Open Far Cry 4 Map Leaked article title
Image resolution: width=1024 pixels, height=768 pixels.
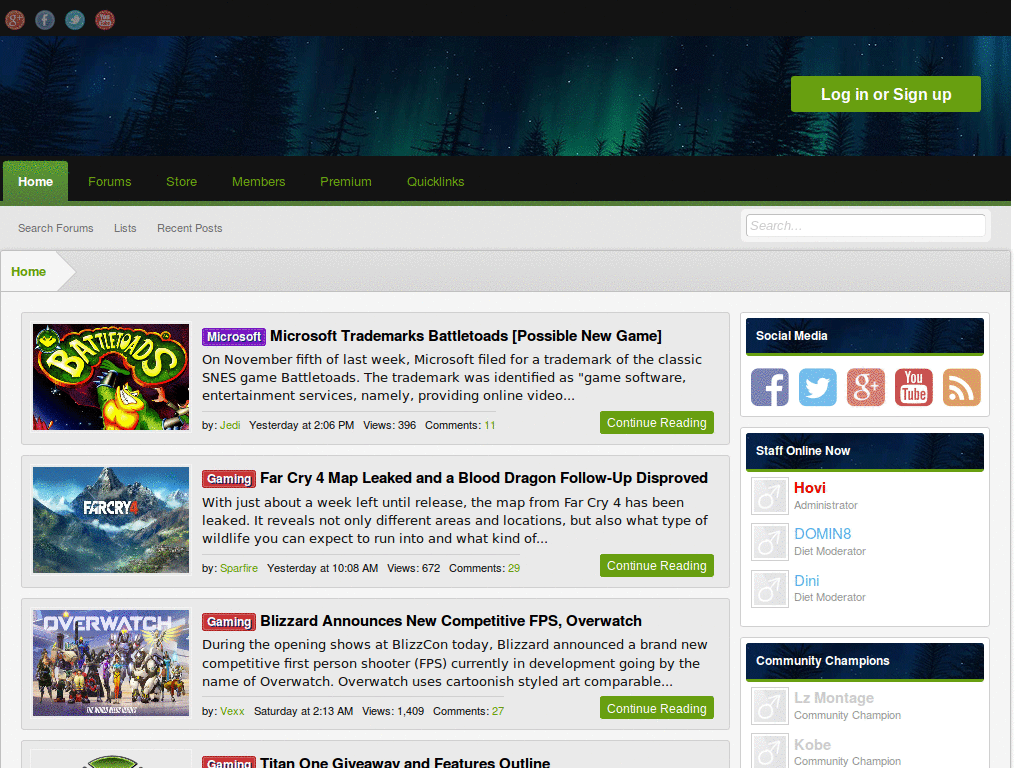point(484,478)
